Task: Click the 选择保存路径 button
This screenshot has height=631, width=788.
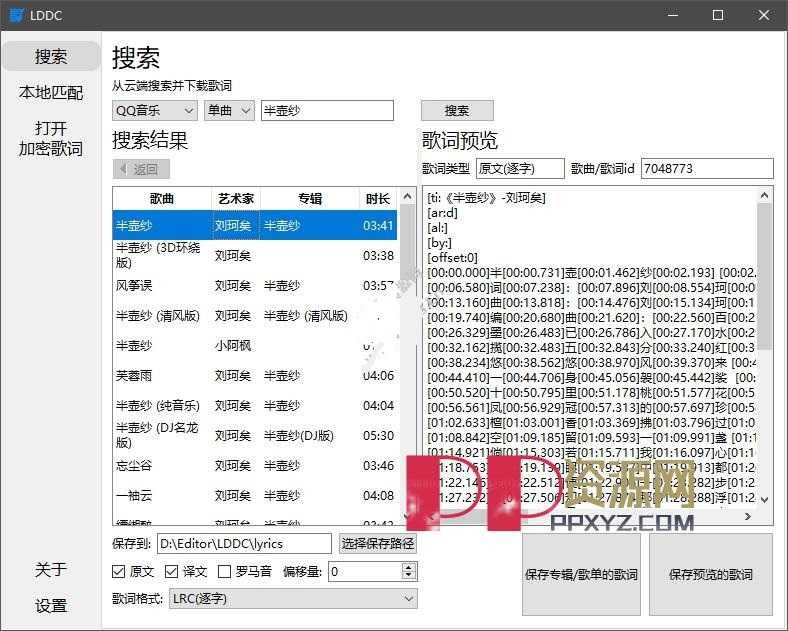Action: tap(378, 544)
